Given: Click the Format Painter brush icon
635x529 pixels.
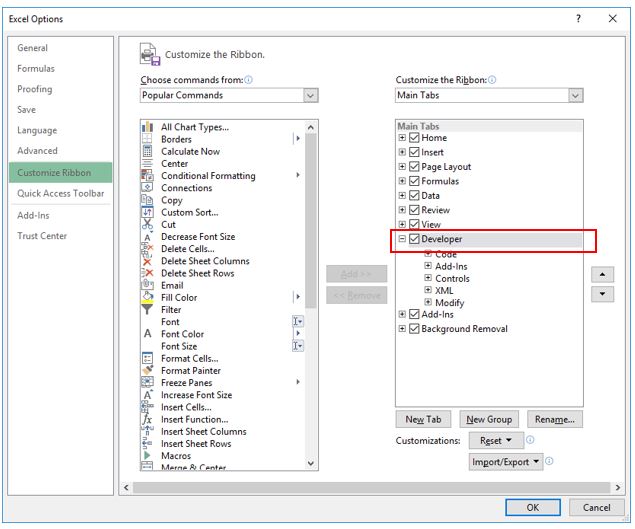Looking at the screenshot, I should click(x=147, y=371).
